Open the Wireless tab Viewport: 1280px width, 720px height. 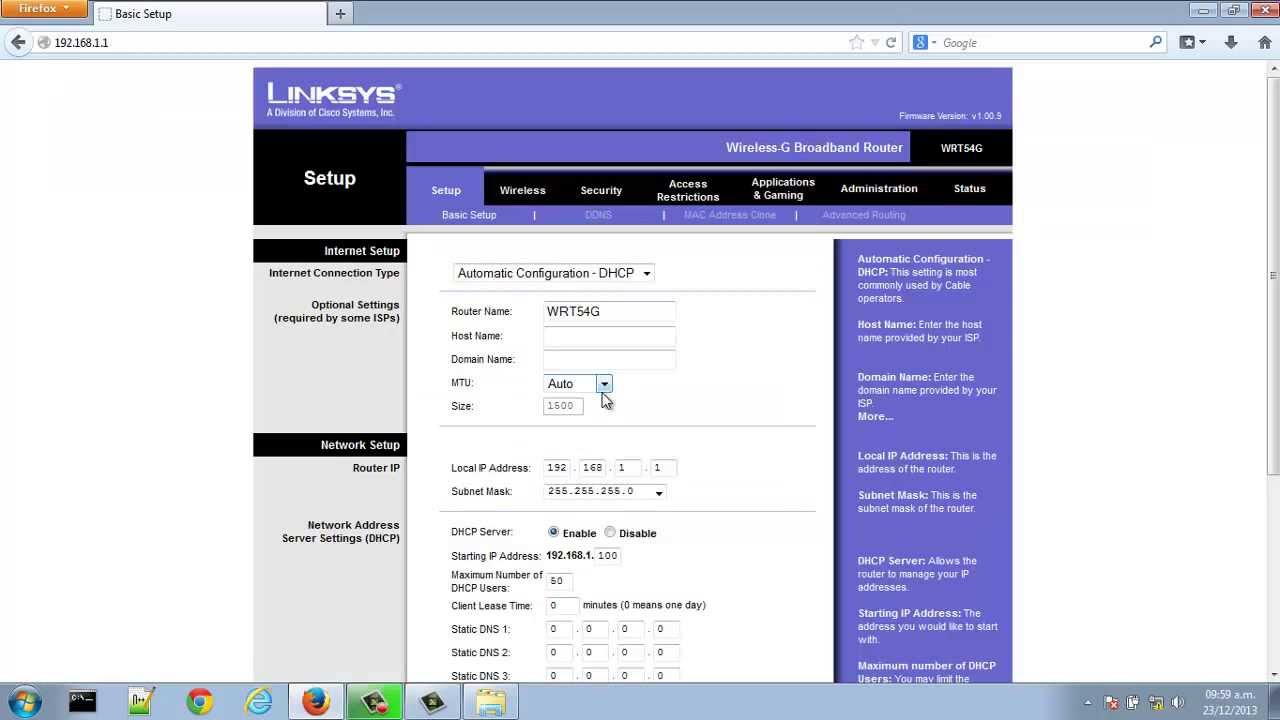click(x=522, y=190)
